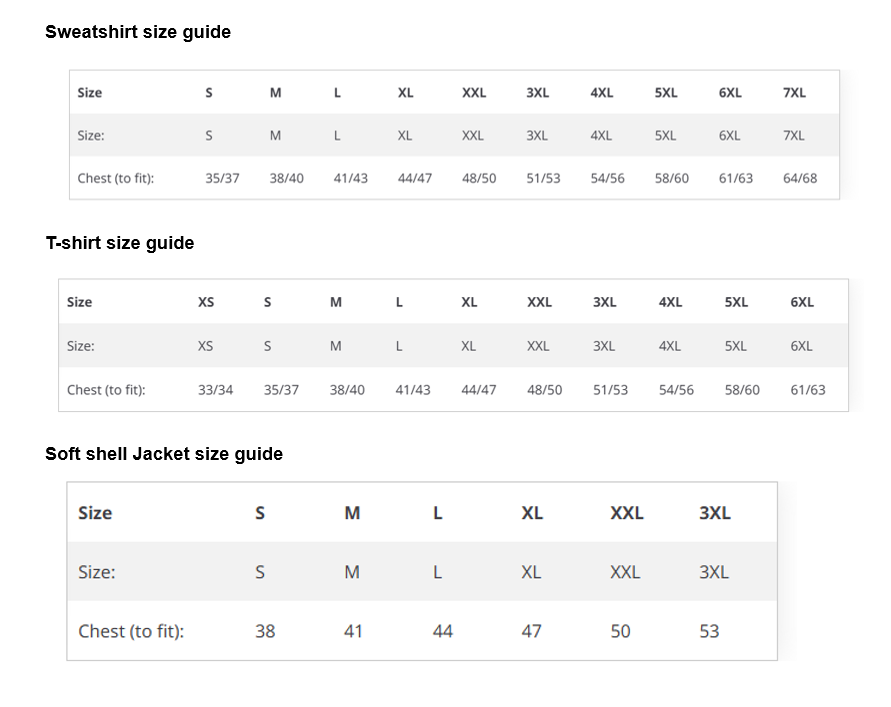Select the 6XL header in the T-shirt table
This screenshot has width=891, height=707.
[x=802, y=302]
